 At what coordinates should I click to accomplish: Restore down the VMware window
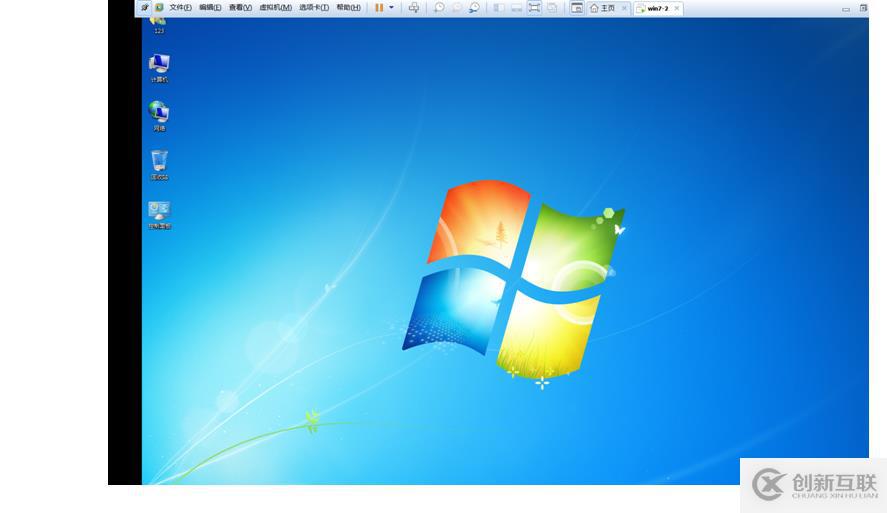coord(863,8)
